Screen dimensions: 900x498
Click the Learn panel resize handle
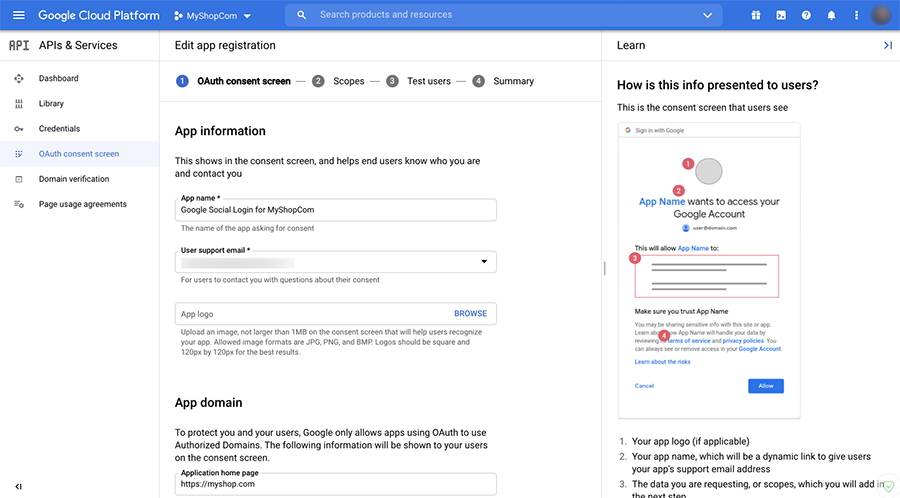pyautogui.click(x=604, y=268)
